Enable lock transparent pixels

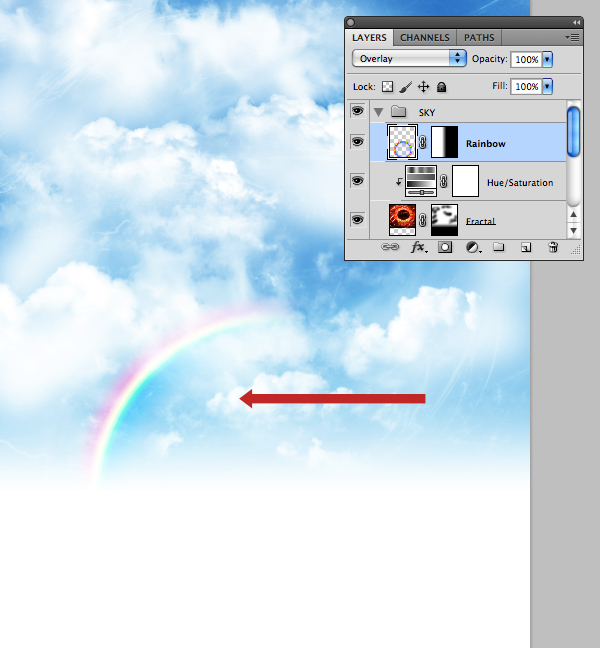(387, 87)
